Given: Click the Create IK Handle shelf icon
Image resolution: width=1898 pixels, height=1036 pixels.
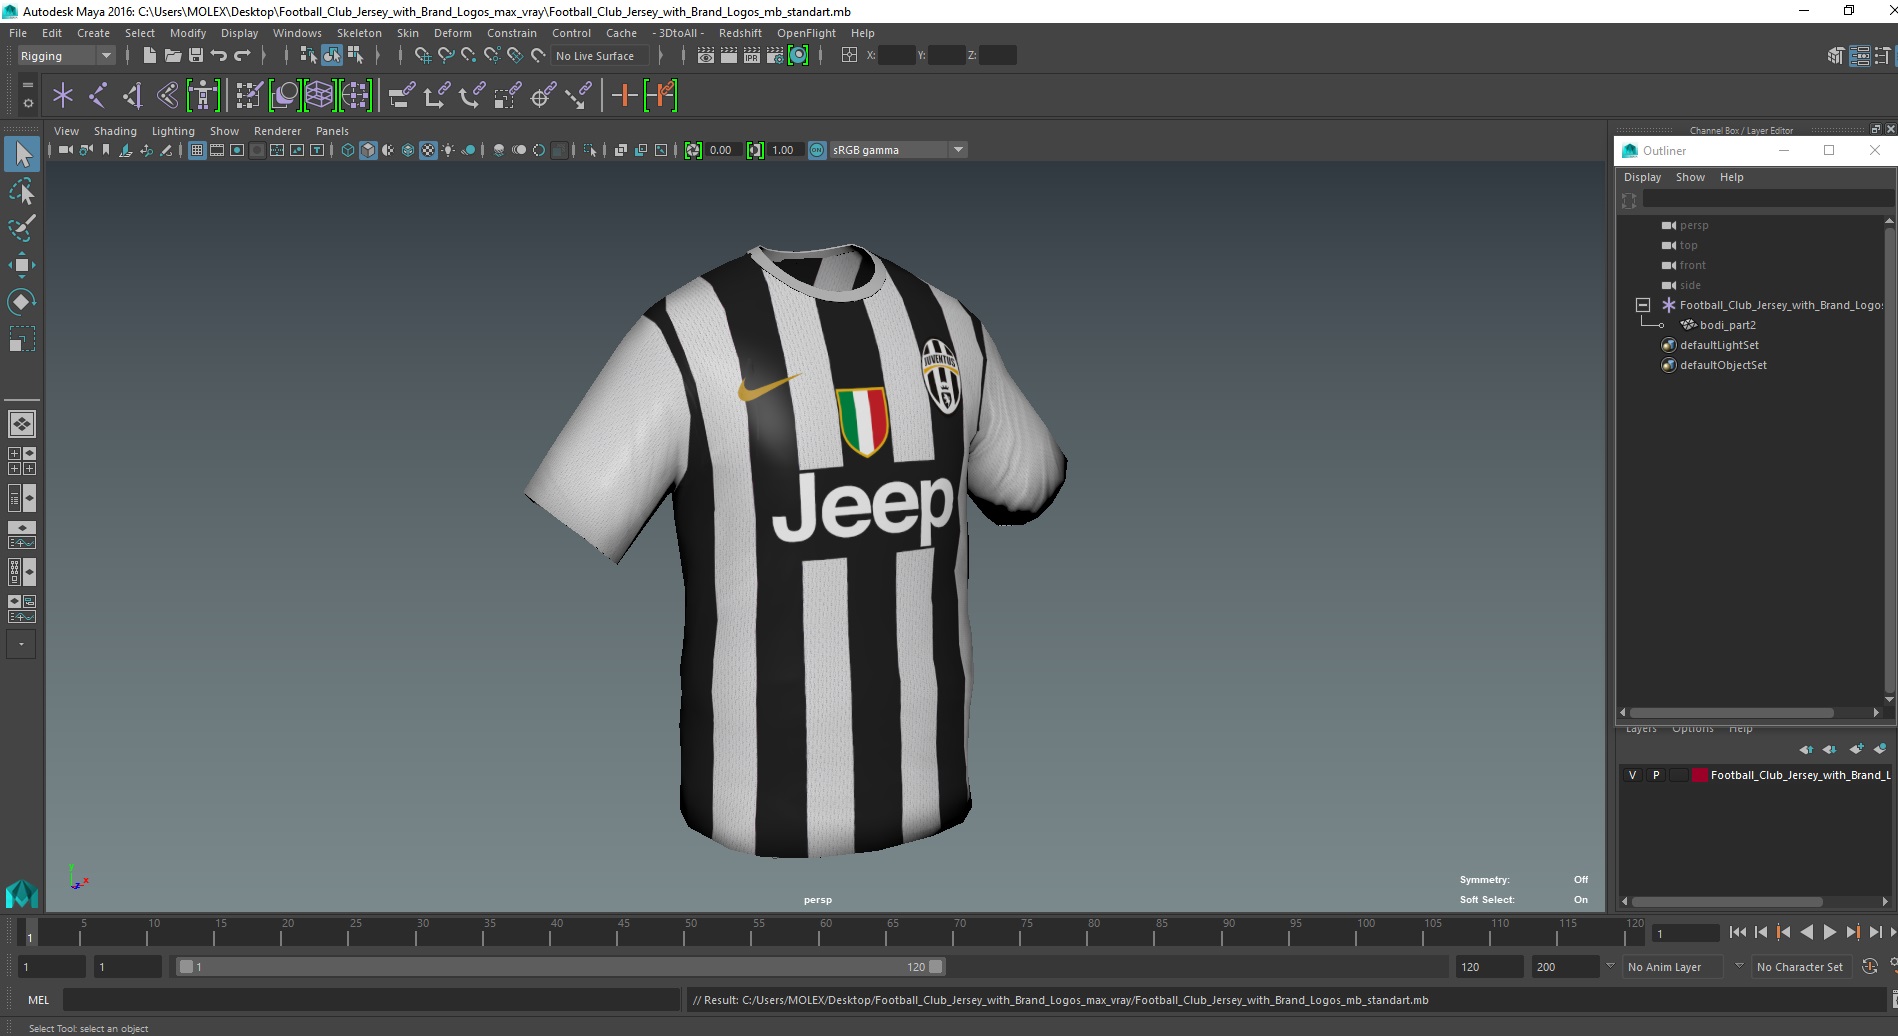Looking at the screenshot, I should pos(132,96).
